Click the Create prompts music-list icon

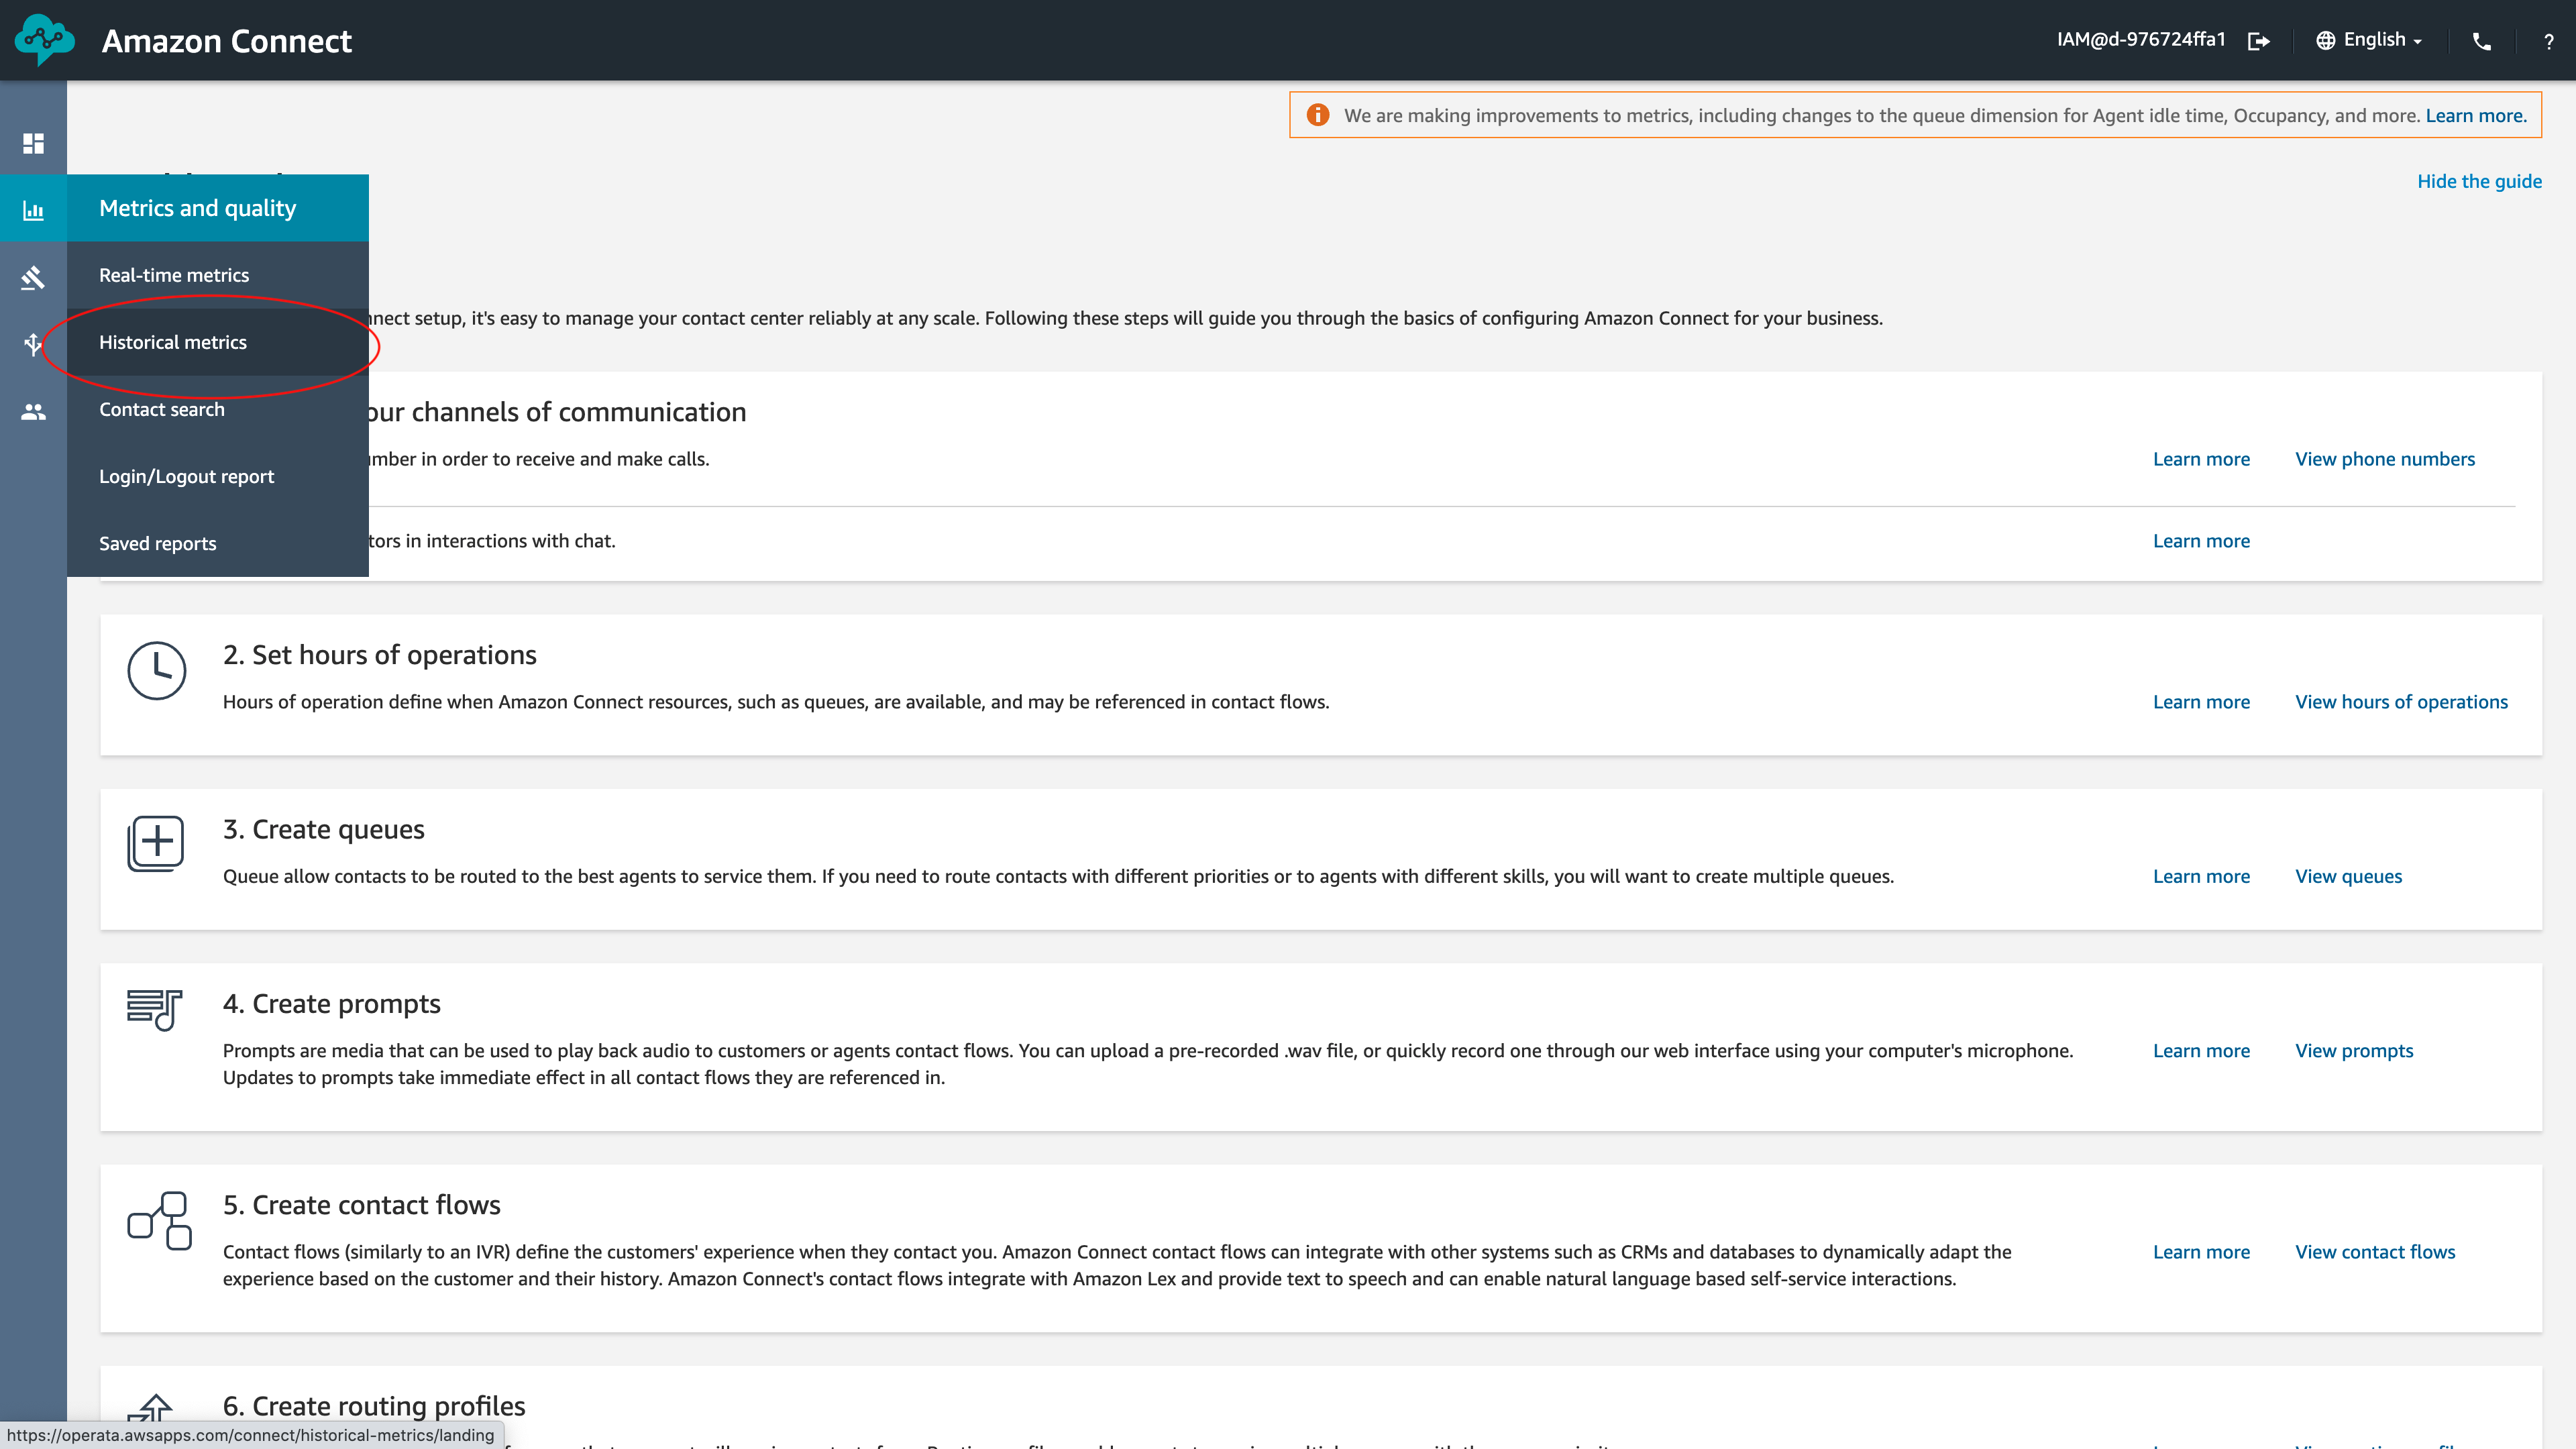point(154,1010)
